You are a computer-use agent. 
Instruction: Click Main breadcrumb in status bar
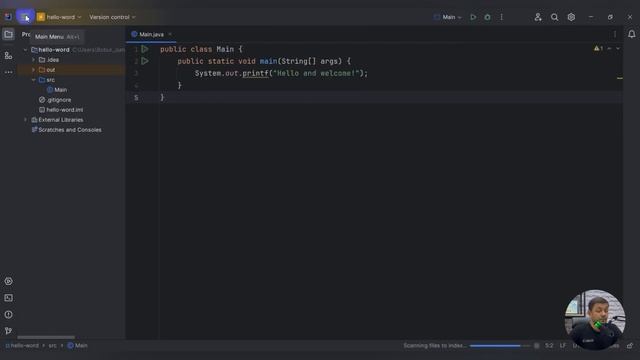(x=77, y=346)
